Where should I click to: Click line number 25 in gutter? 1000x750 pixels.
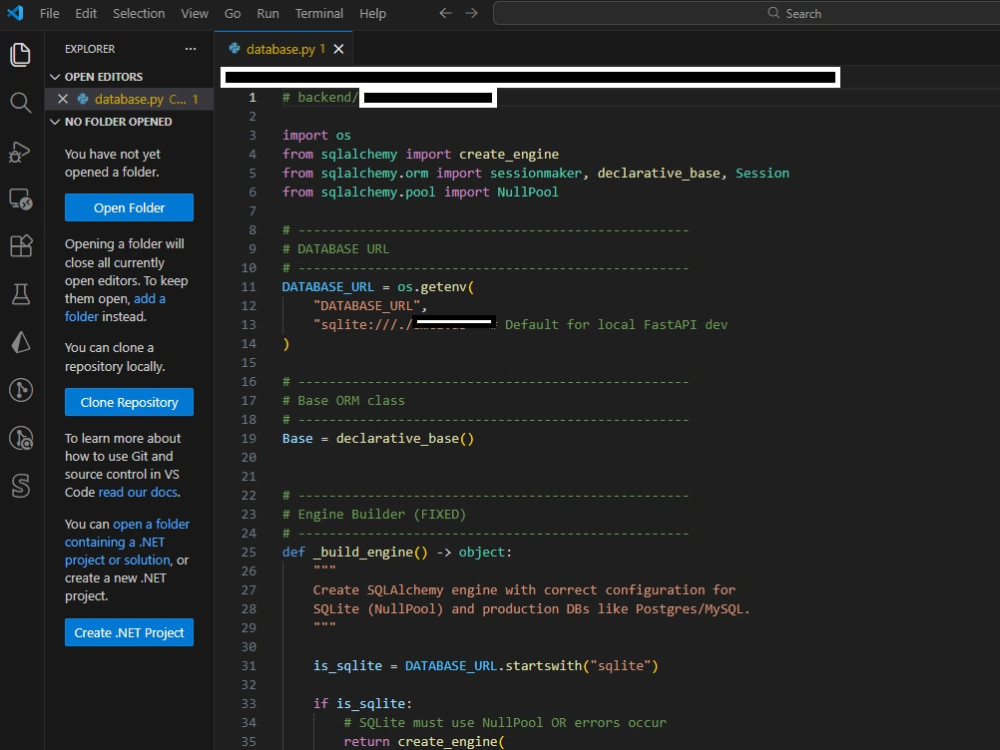tap(249, 552)
